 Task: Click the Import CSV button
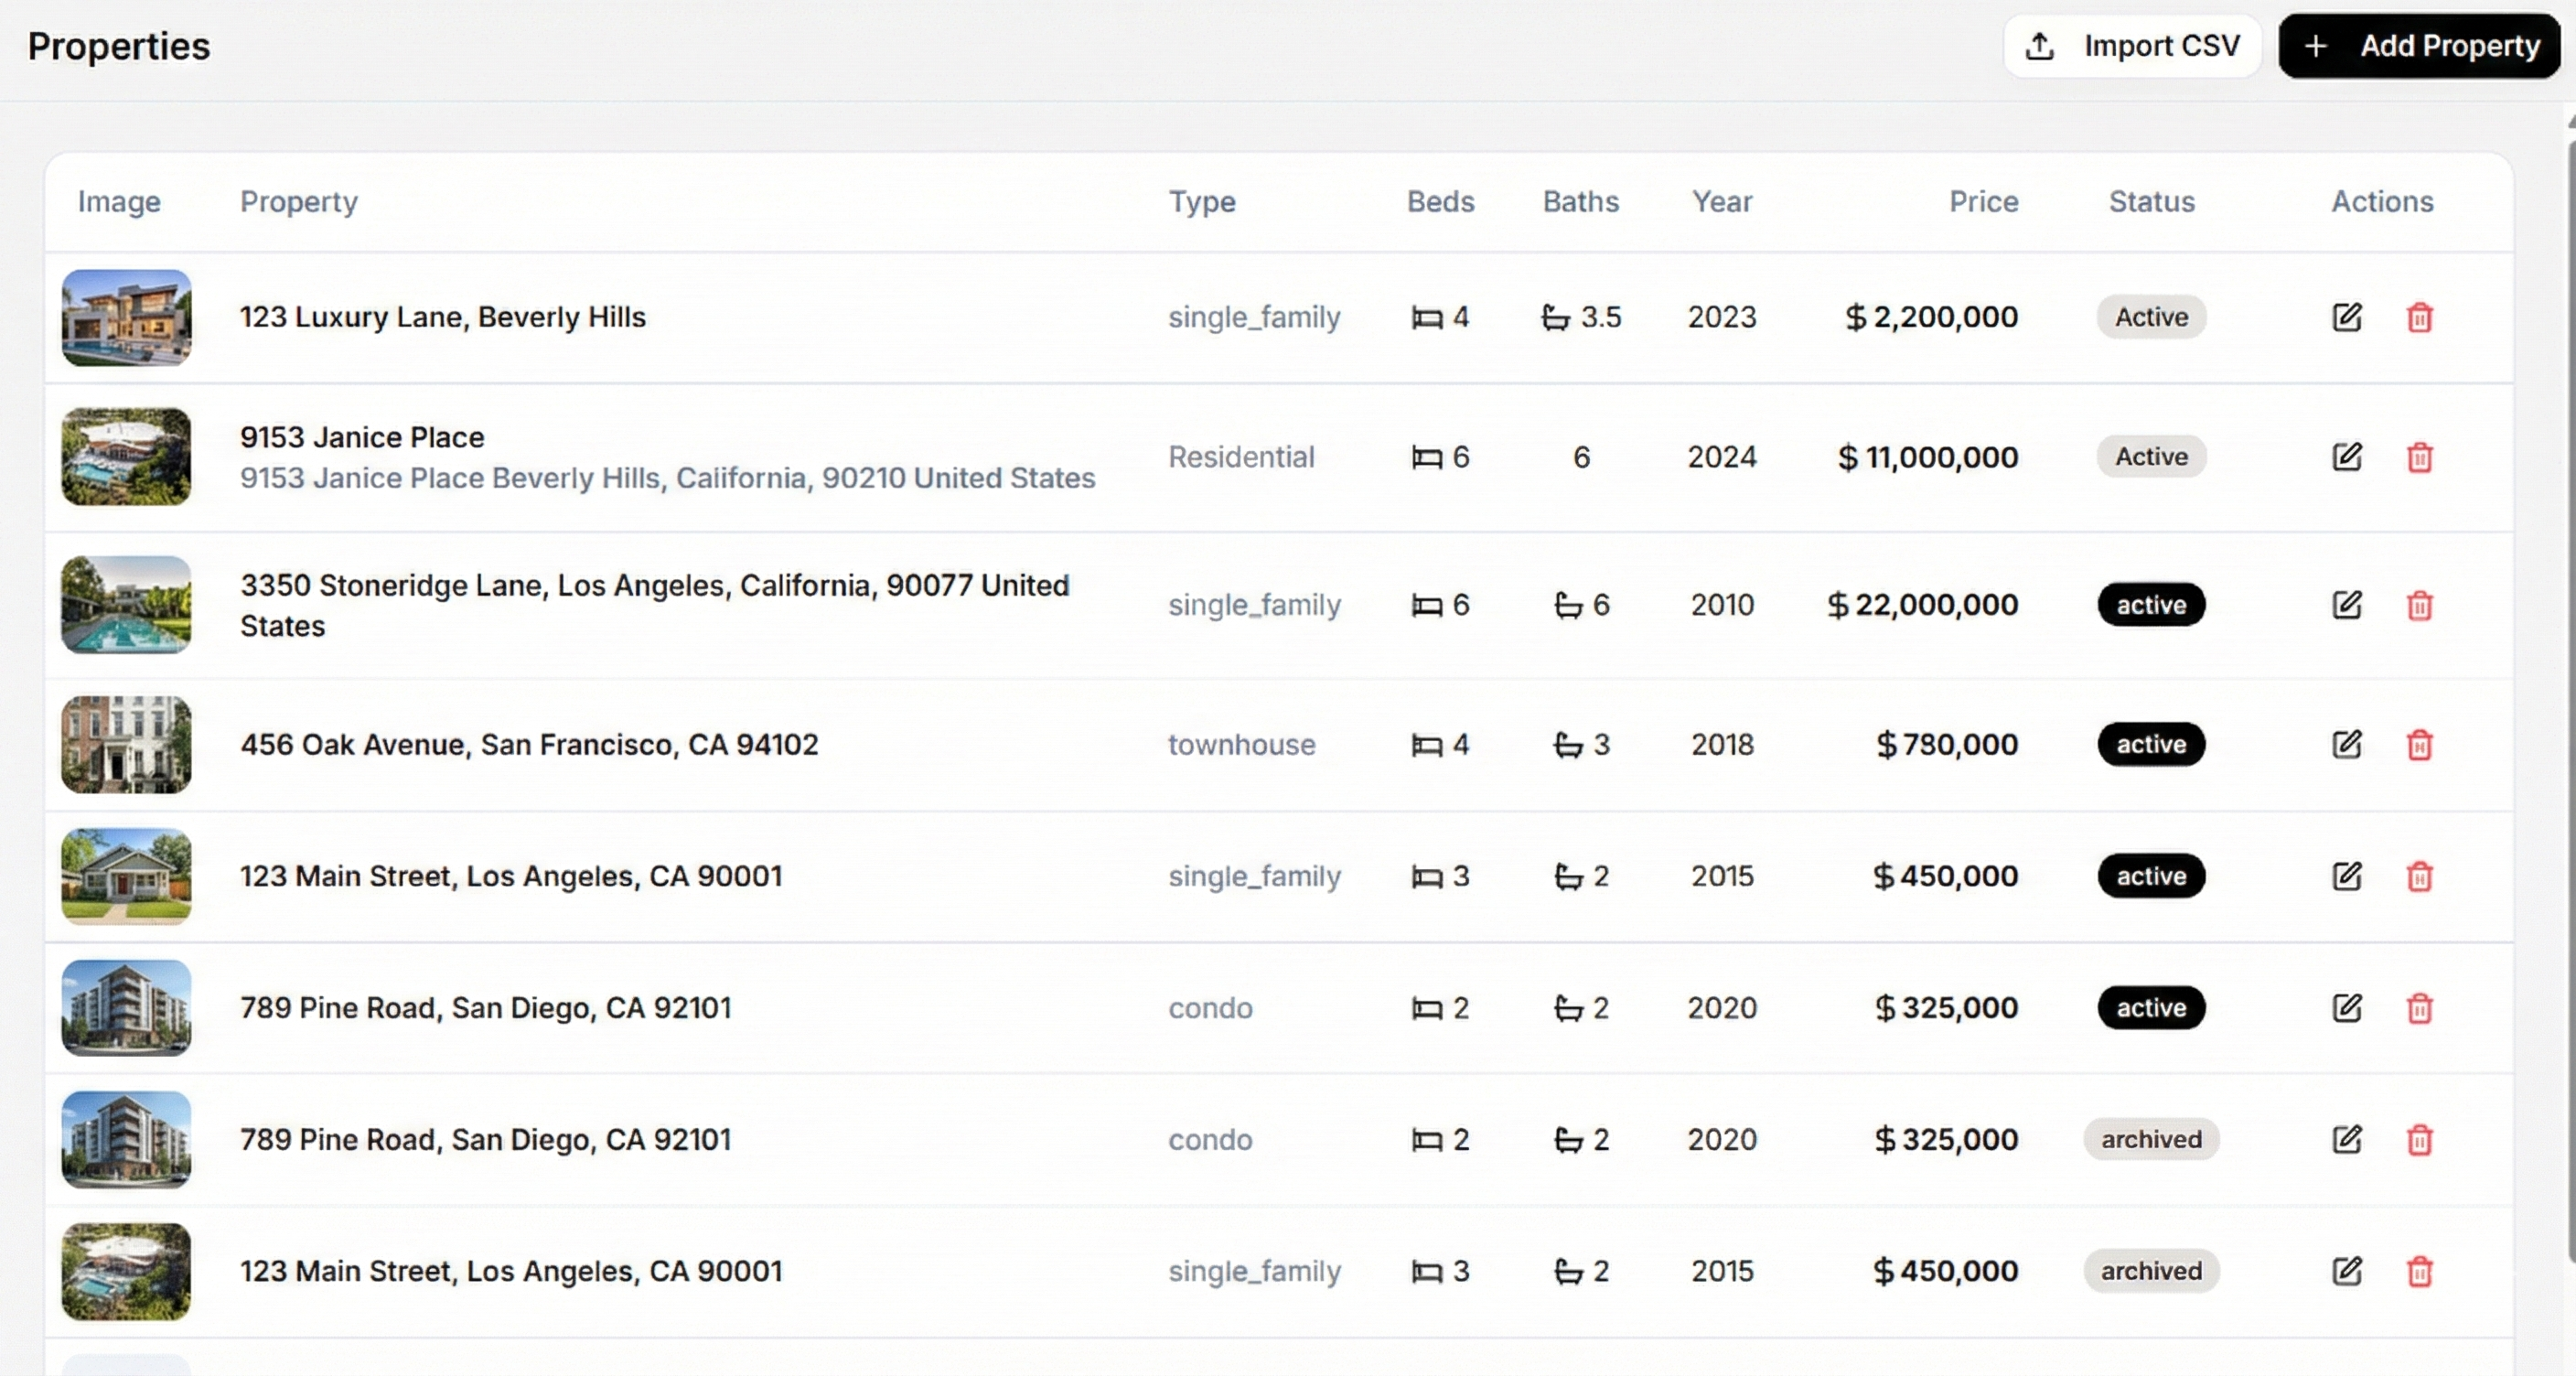(x=2133, y=45)
